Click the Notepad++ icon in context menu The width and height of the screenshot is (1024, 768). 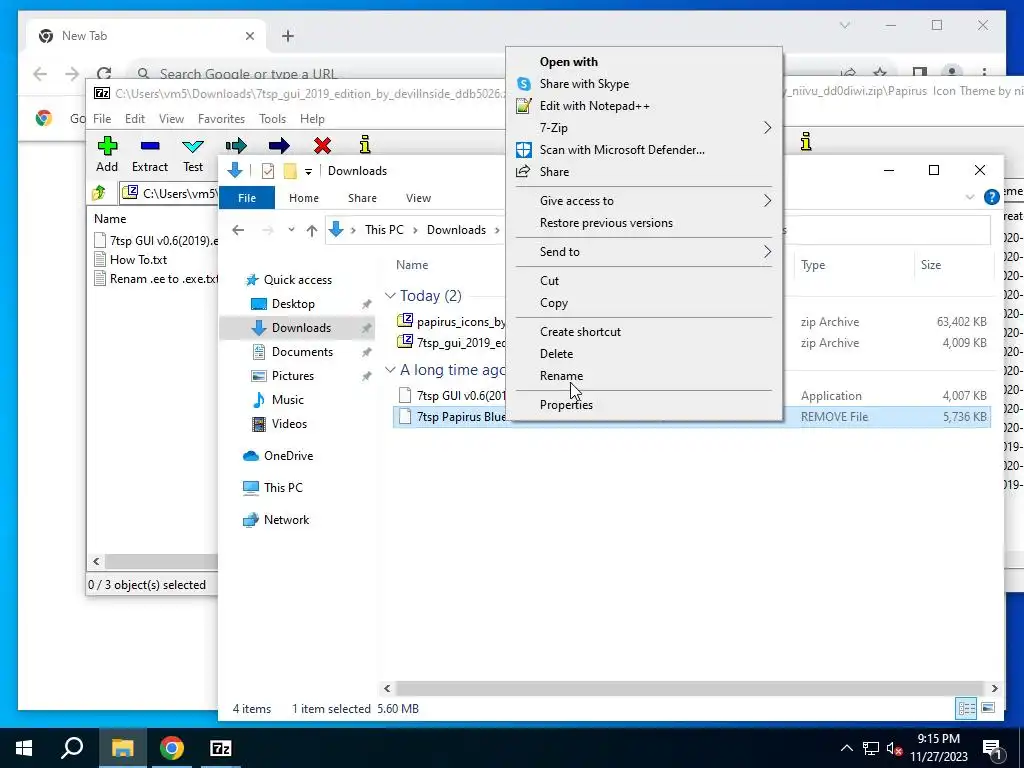point(524,106)
